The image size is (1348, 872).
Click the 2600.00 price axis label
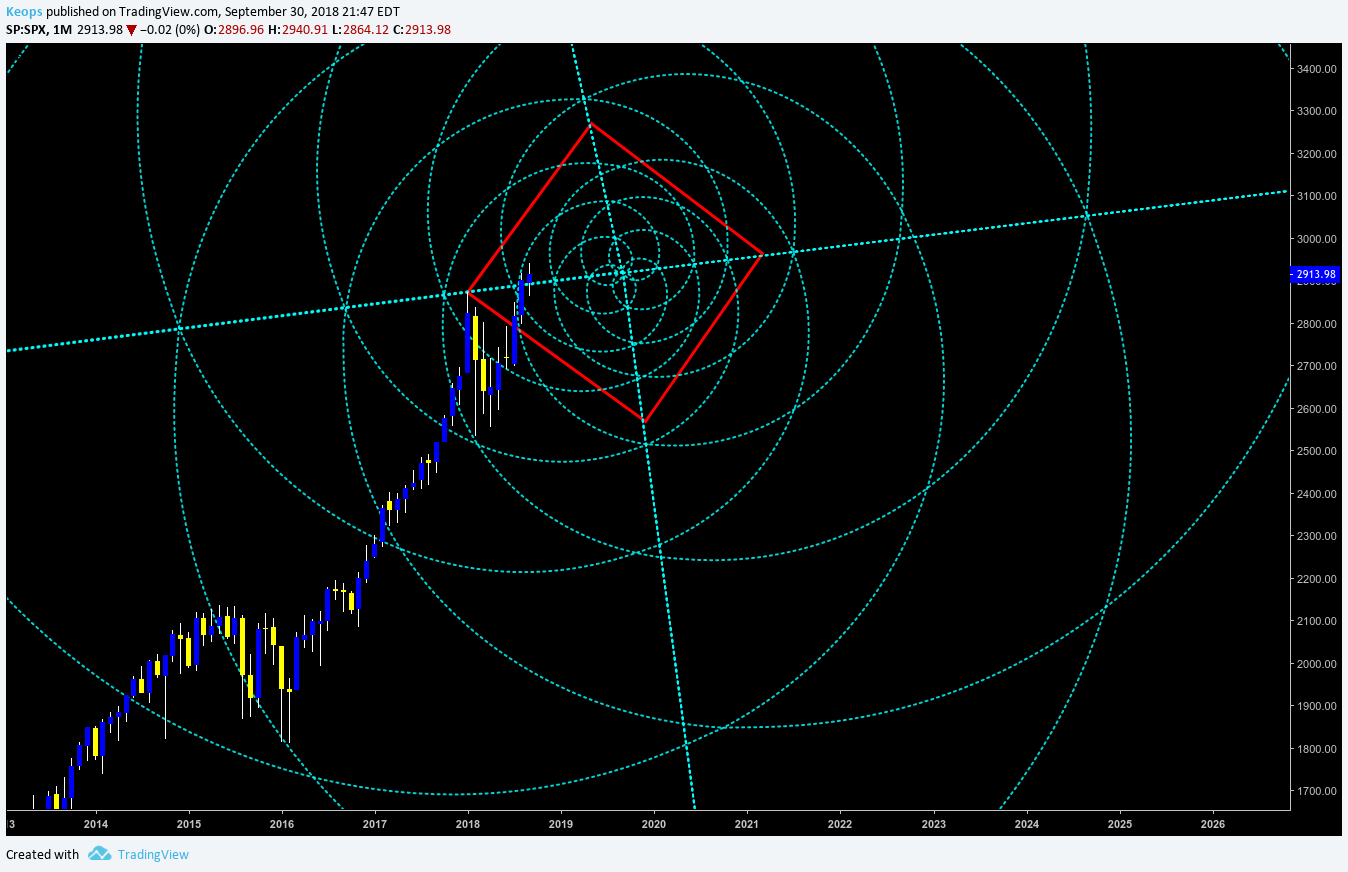coord(1317,409)
